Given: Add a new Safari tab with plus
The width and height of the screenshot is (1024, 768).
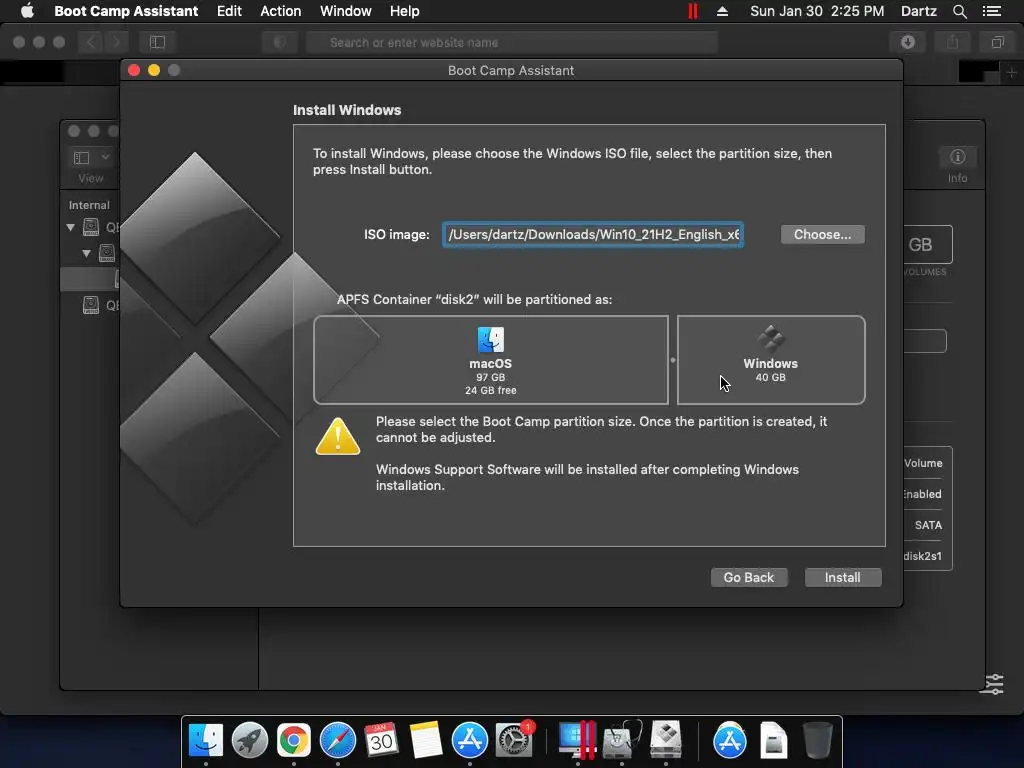Looking at the screenshot, I should pos(1012,72).
